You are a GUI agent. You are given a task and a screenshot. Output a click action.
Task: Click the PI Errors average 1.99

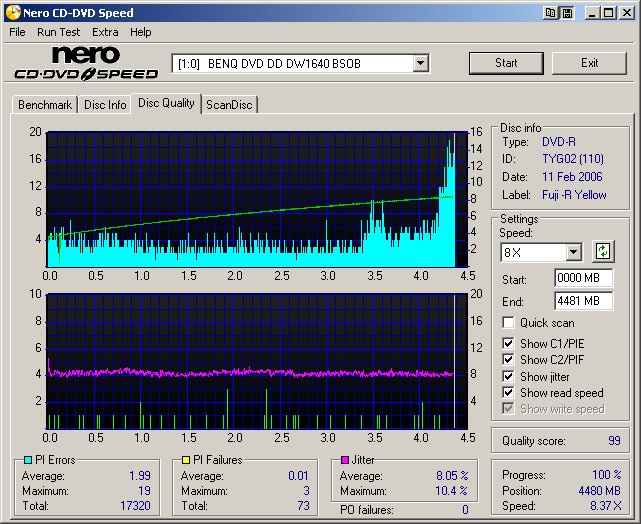[x=140, y=476]
